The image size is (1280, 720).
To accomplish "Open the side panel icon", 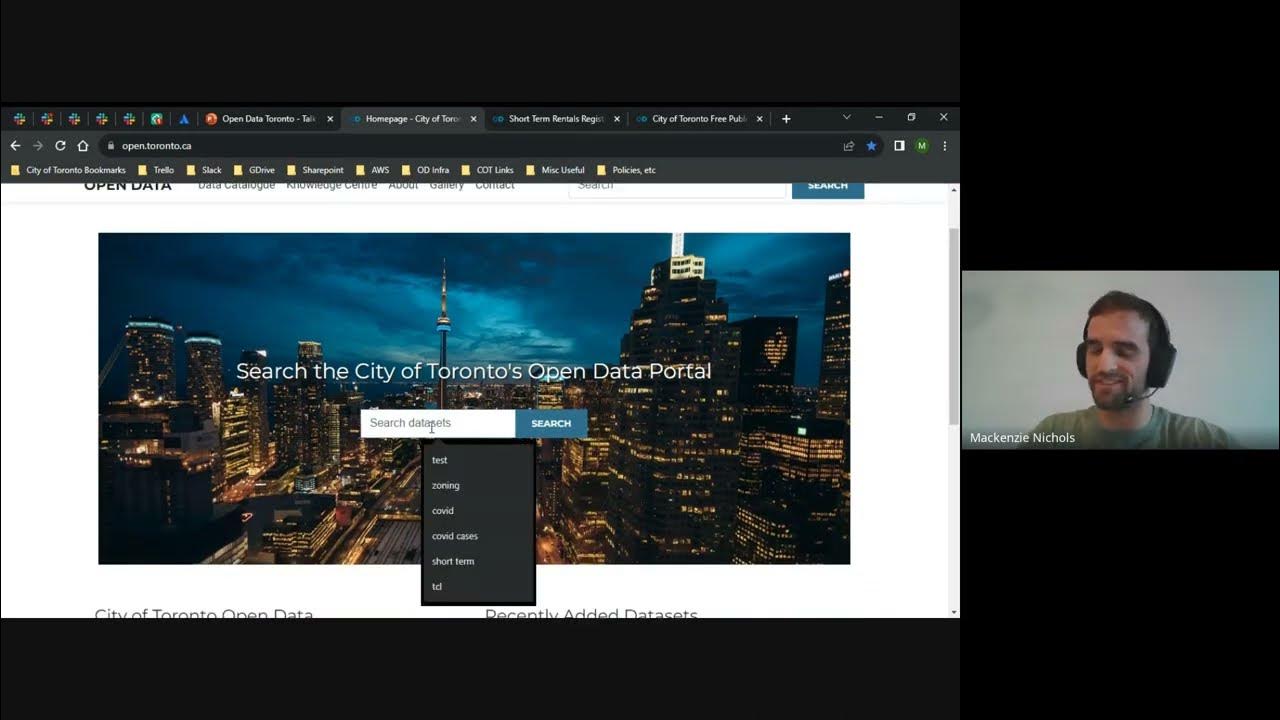I will click(899, 146).
